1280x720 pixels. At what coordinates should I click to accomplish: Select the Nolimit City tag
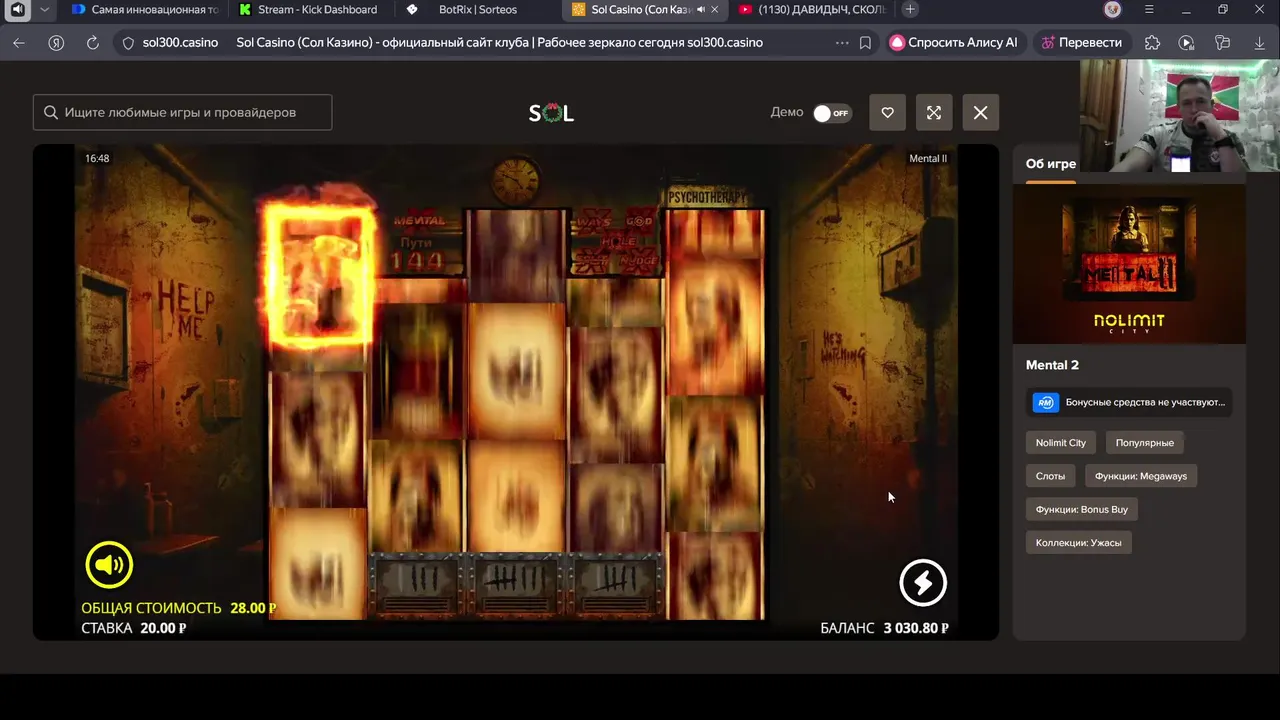1061,442
